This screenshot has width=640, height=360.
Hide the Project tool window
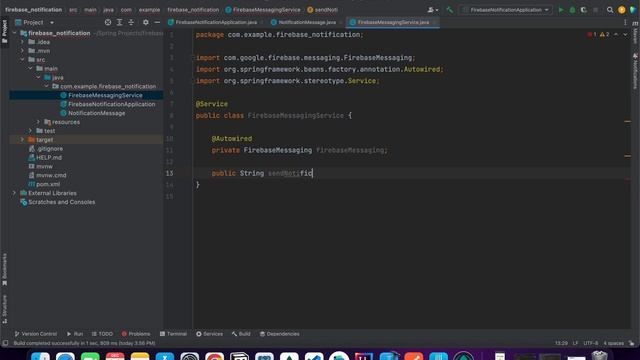(x=157, y=22)
